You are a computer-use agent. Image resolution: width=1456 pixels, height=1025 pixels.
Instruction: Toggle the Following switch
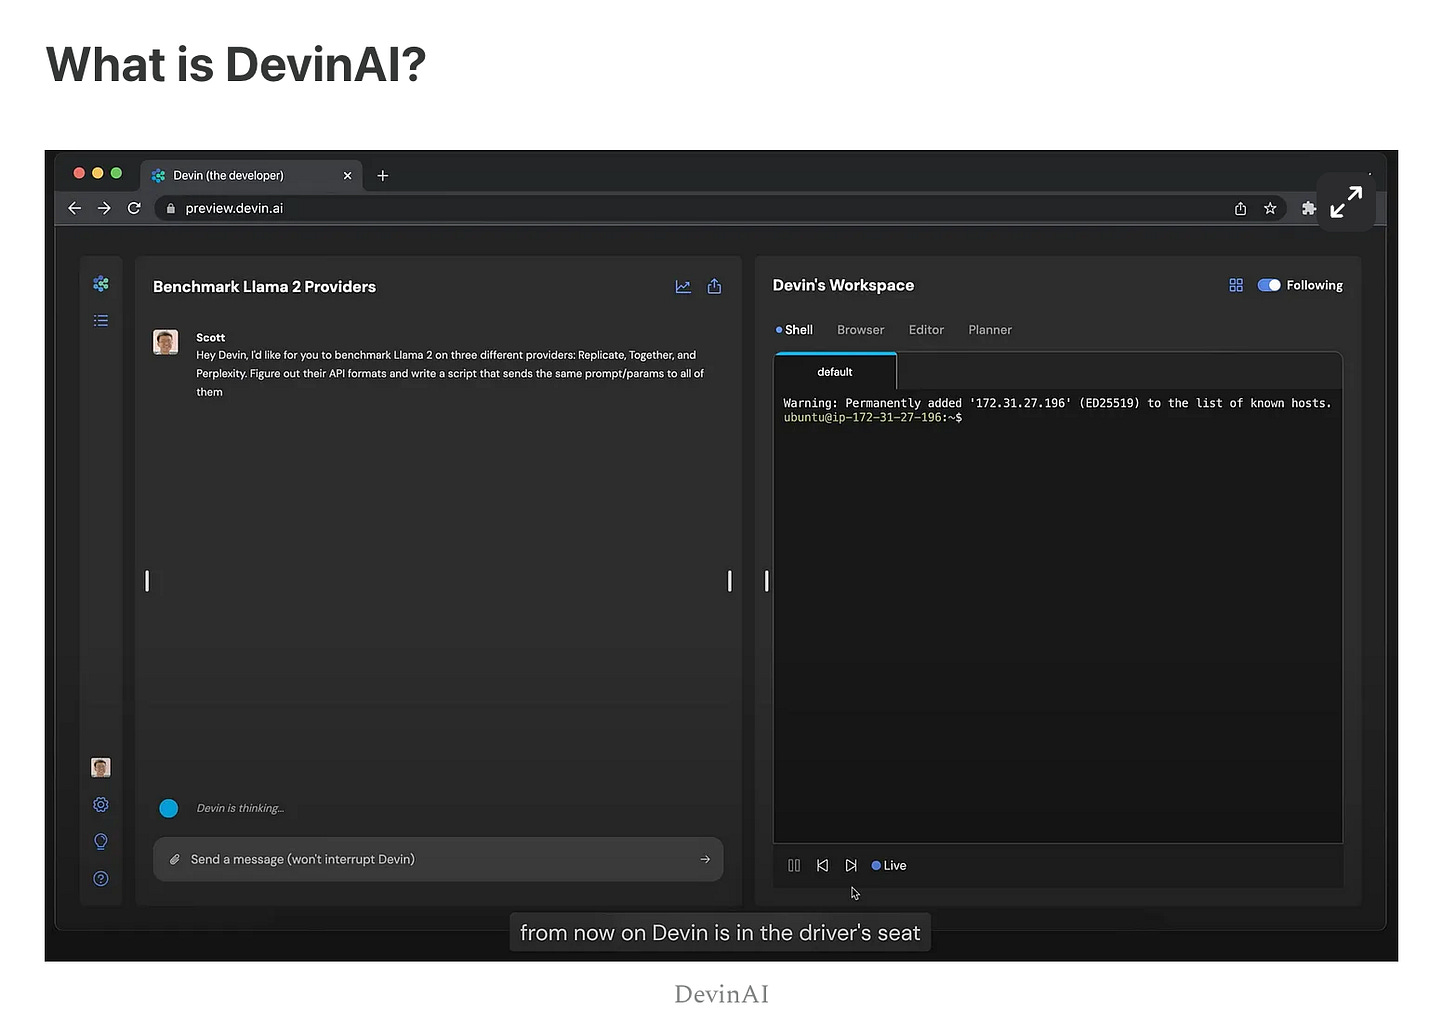pyautogui.click(x=1269, y=285)
